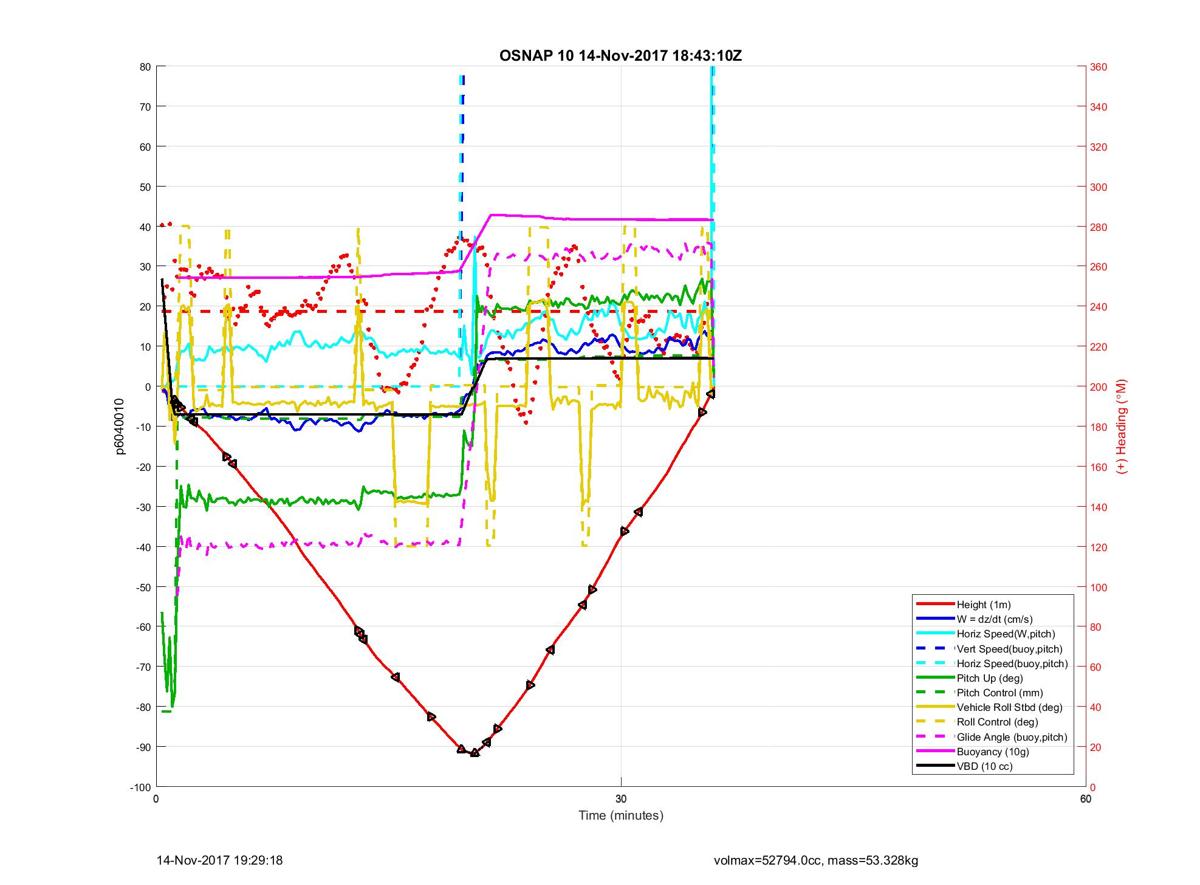Screen dimensions: 1200x885
Task: Click the 'Roll Control (deg)' legend entry
Action: (998, 722)
